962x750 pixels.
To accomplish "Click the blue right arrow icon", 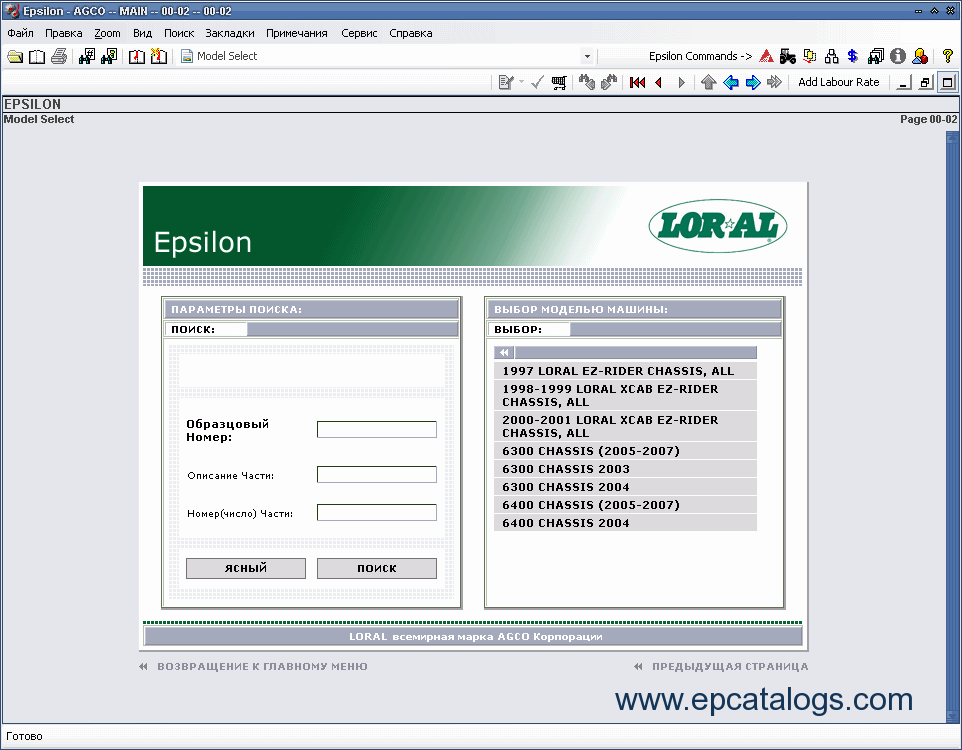I will 753,82.
